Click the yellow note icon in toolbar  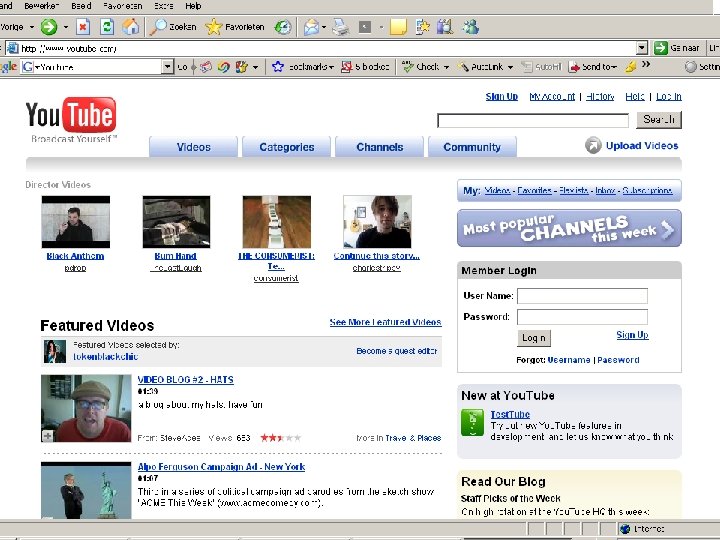tap(398, 27)
